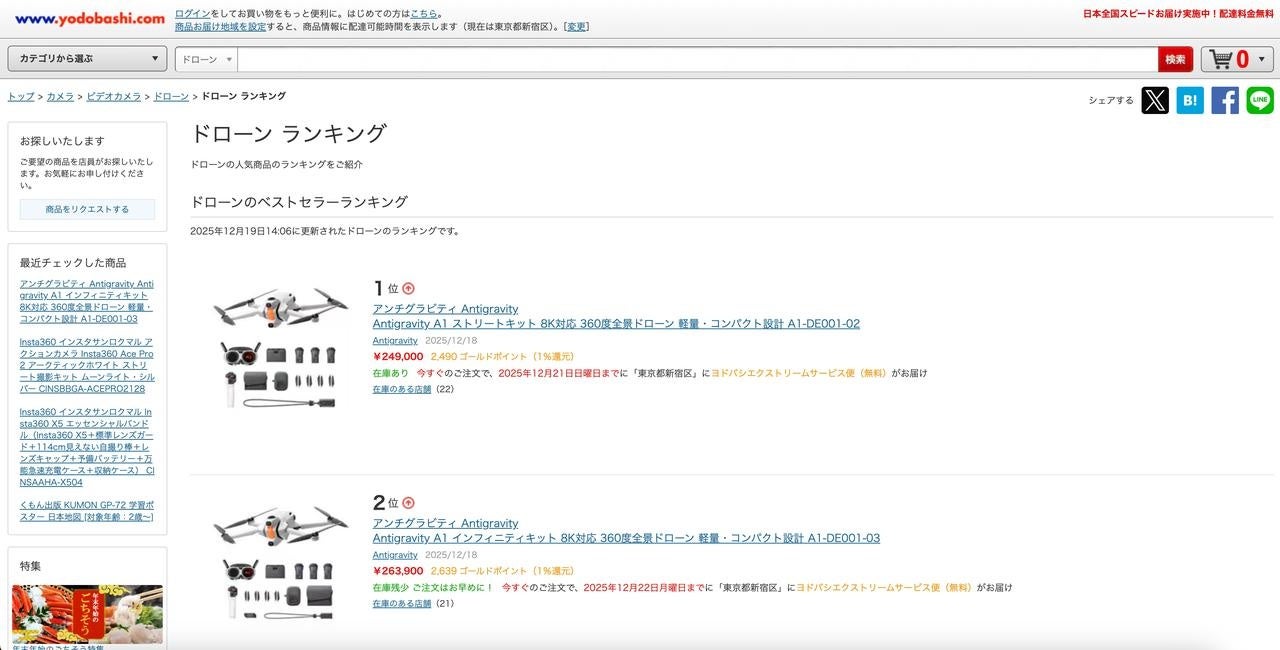Open Antigravity A1 インフィニティキット A1-DE001-03 ranking link
The width and height of the screenshot is (1280, 650).
(626, 538)
